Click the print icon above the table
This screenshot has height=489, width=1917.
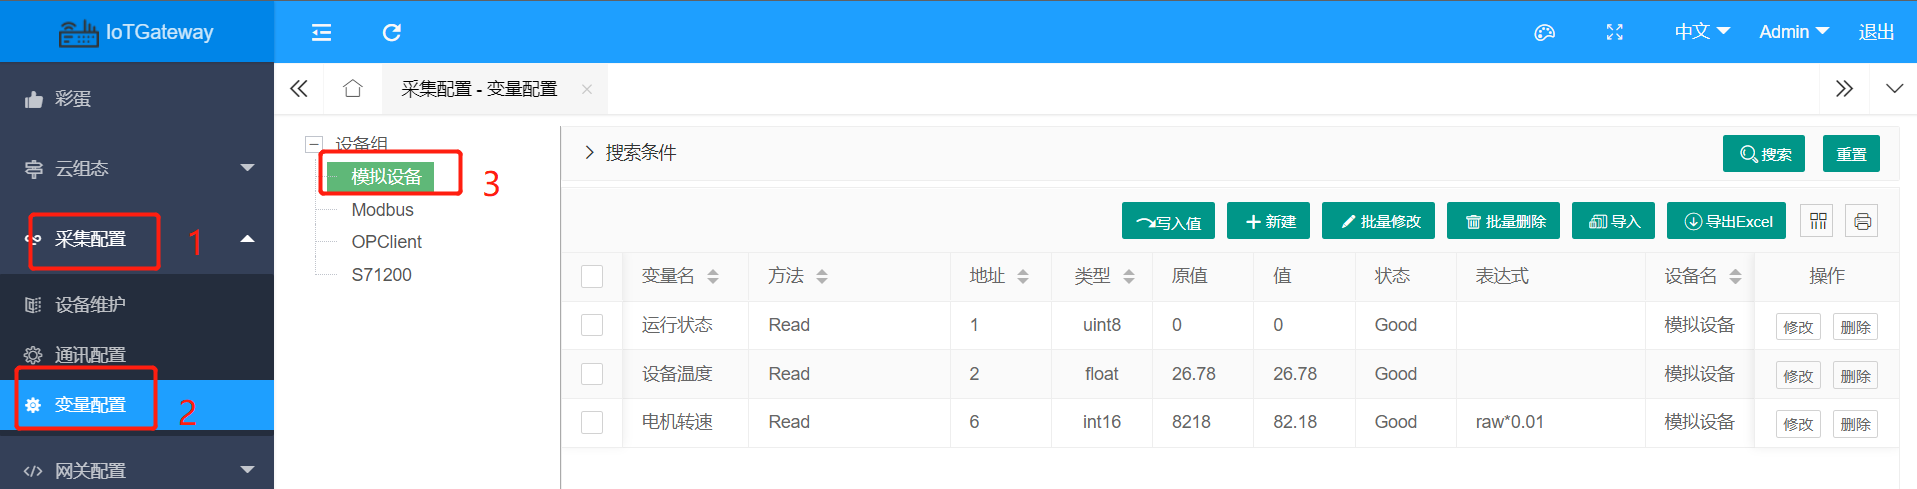pos(1862,221)
